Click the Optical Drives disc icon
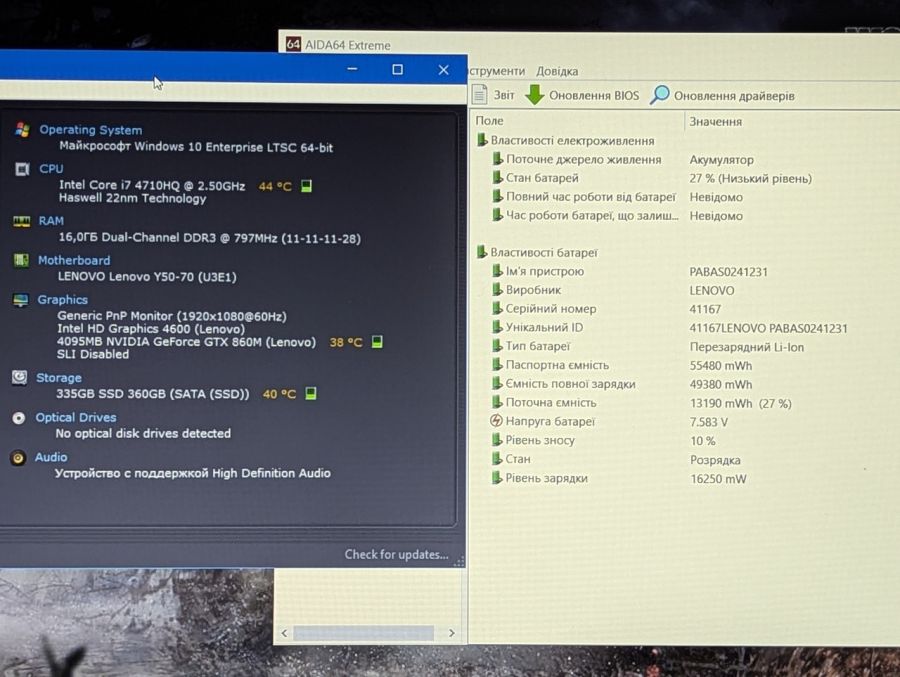 point(18,417)
